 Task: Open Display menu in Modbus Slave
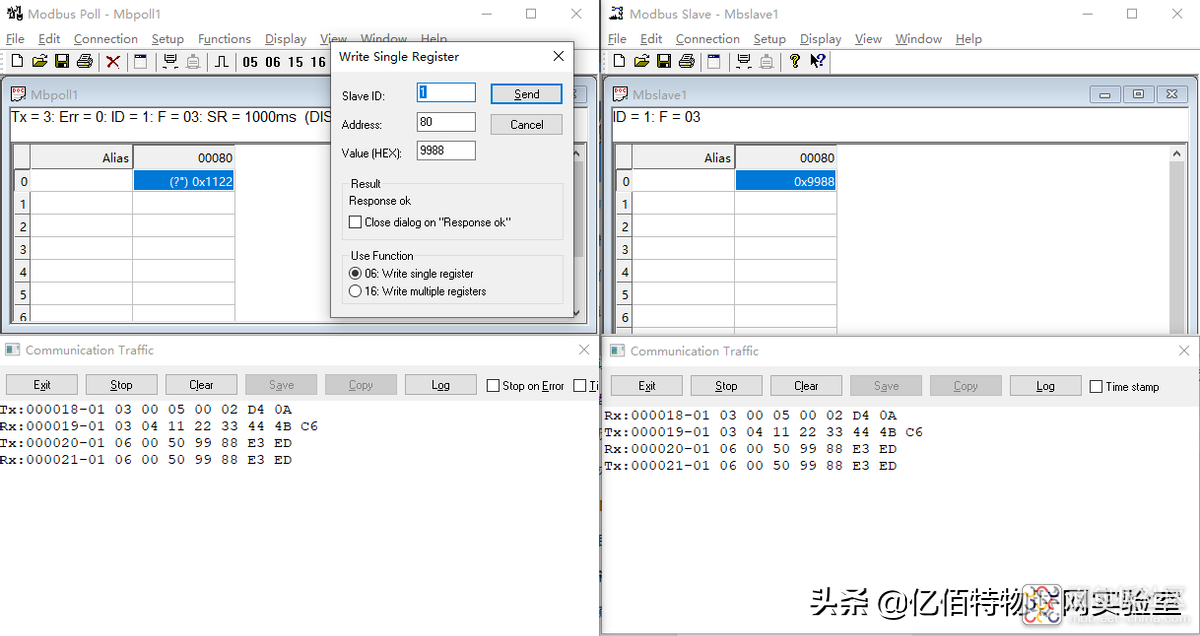click(x=821, y=39)
